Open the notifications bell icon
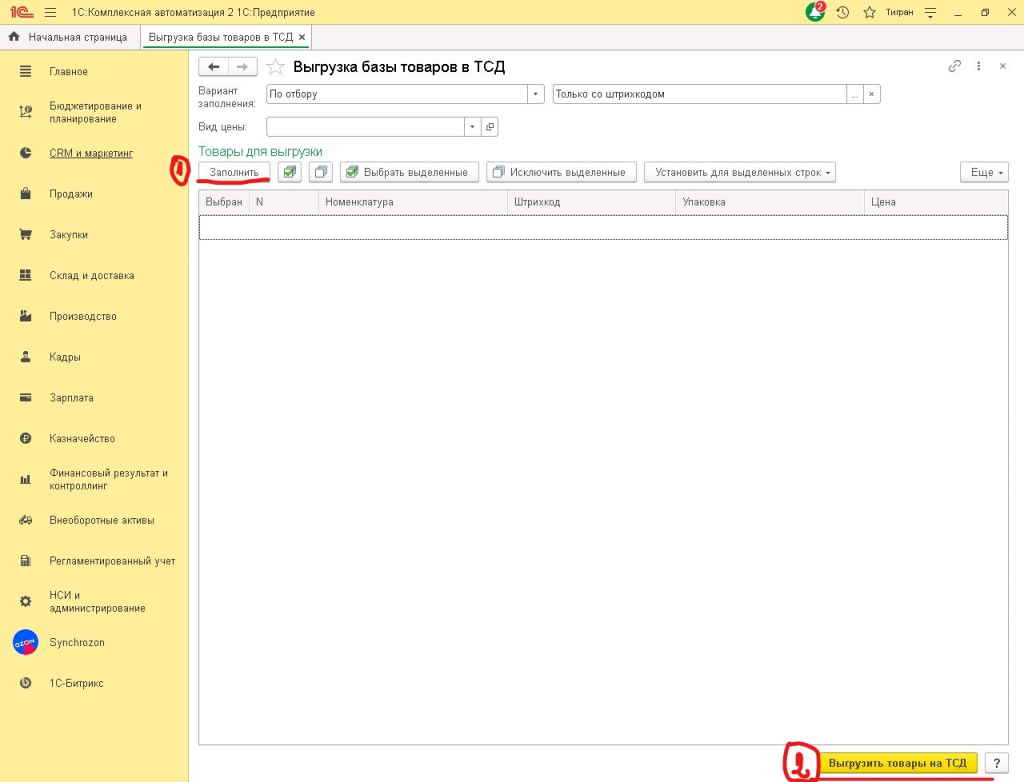1024x782 pixels. 815,12
